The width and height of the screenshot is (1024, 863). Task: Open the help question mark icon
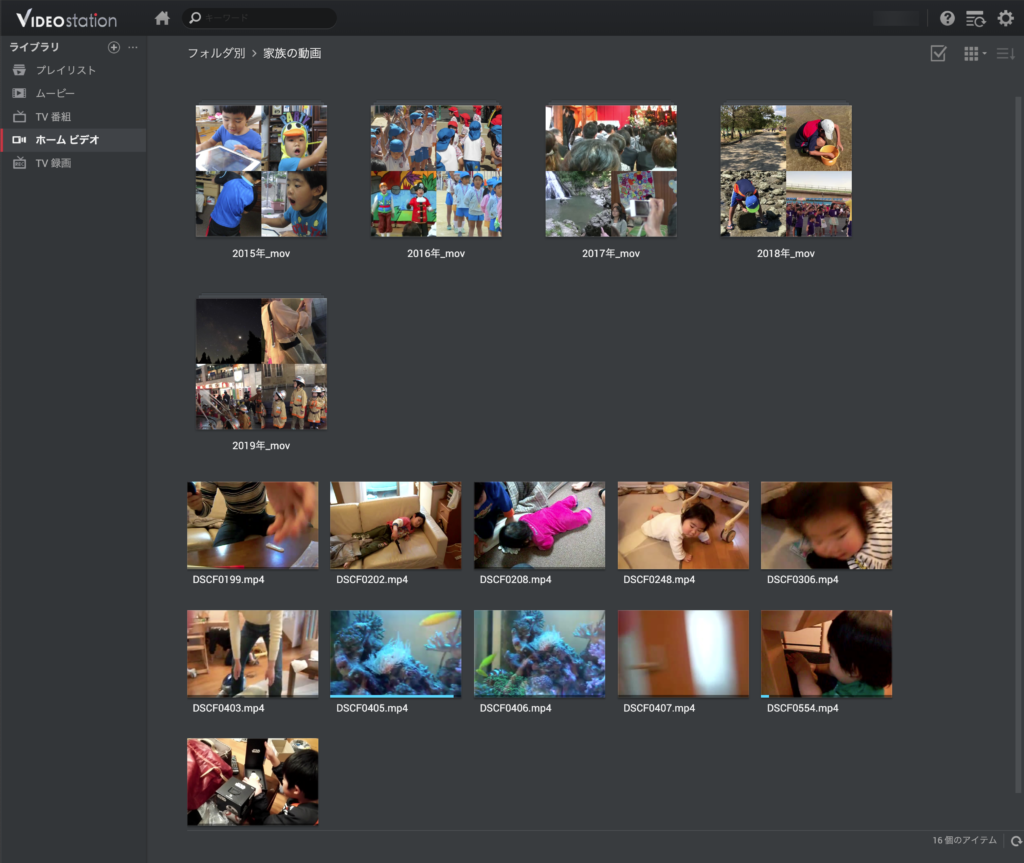pos(946,18)
